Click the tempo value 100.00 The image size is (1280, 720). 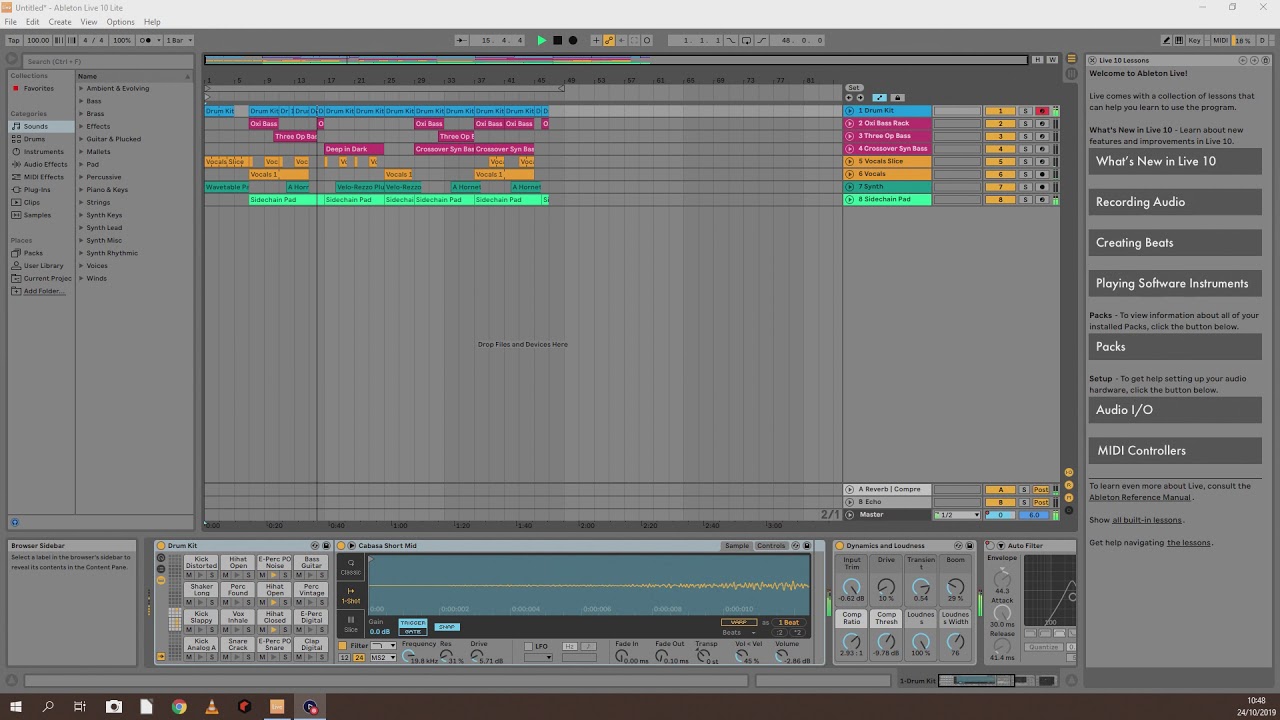pos(38,40)
